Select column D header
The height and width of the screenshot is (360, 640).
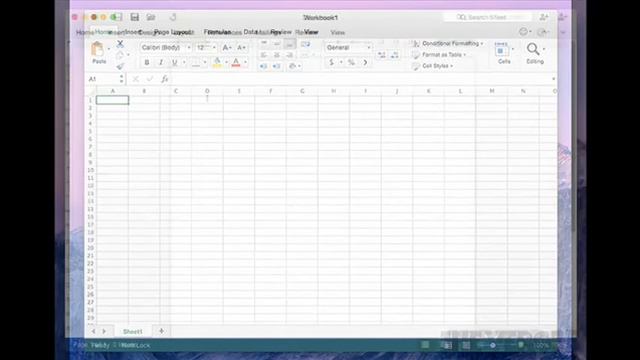click(207, 91)
